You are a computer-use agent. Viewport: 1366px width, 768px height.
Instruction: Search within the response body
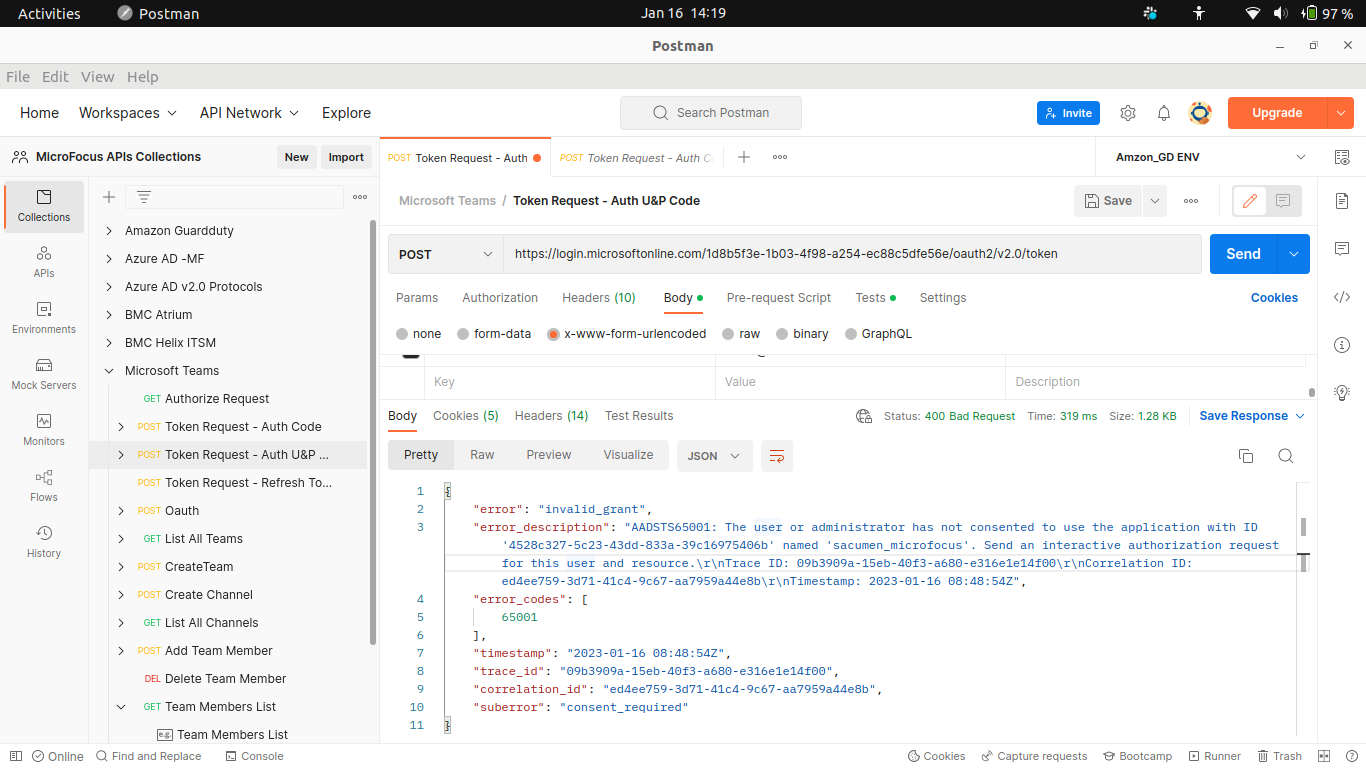1286,456
